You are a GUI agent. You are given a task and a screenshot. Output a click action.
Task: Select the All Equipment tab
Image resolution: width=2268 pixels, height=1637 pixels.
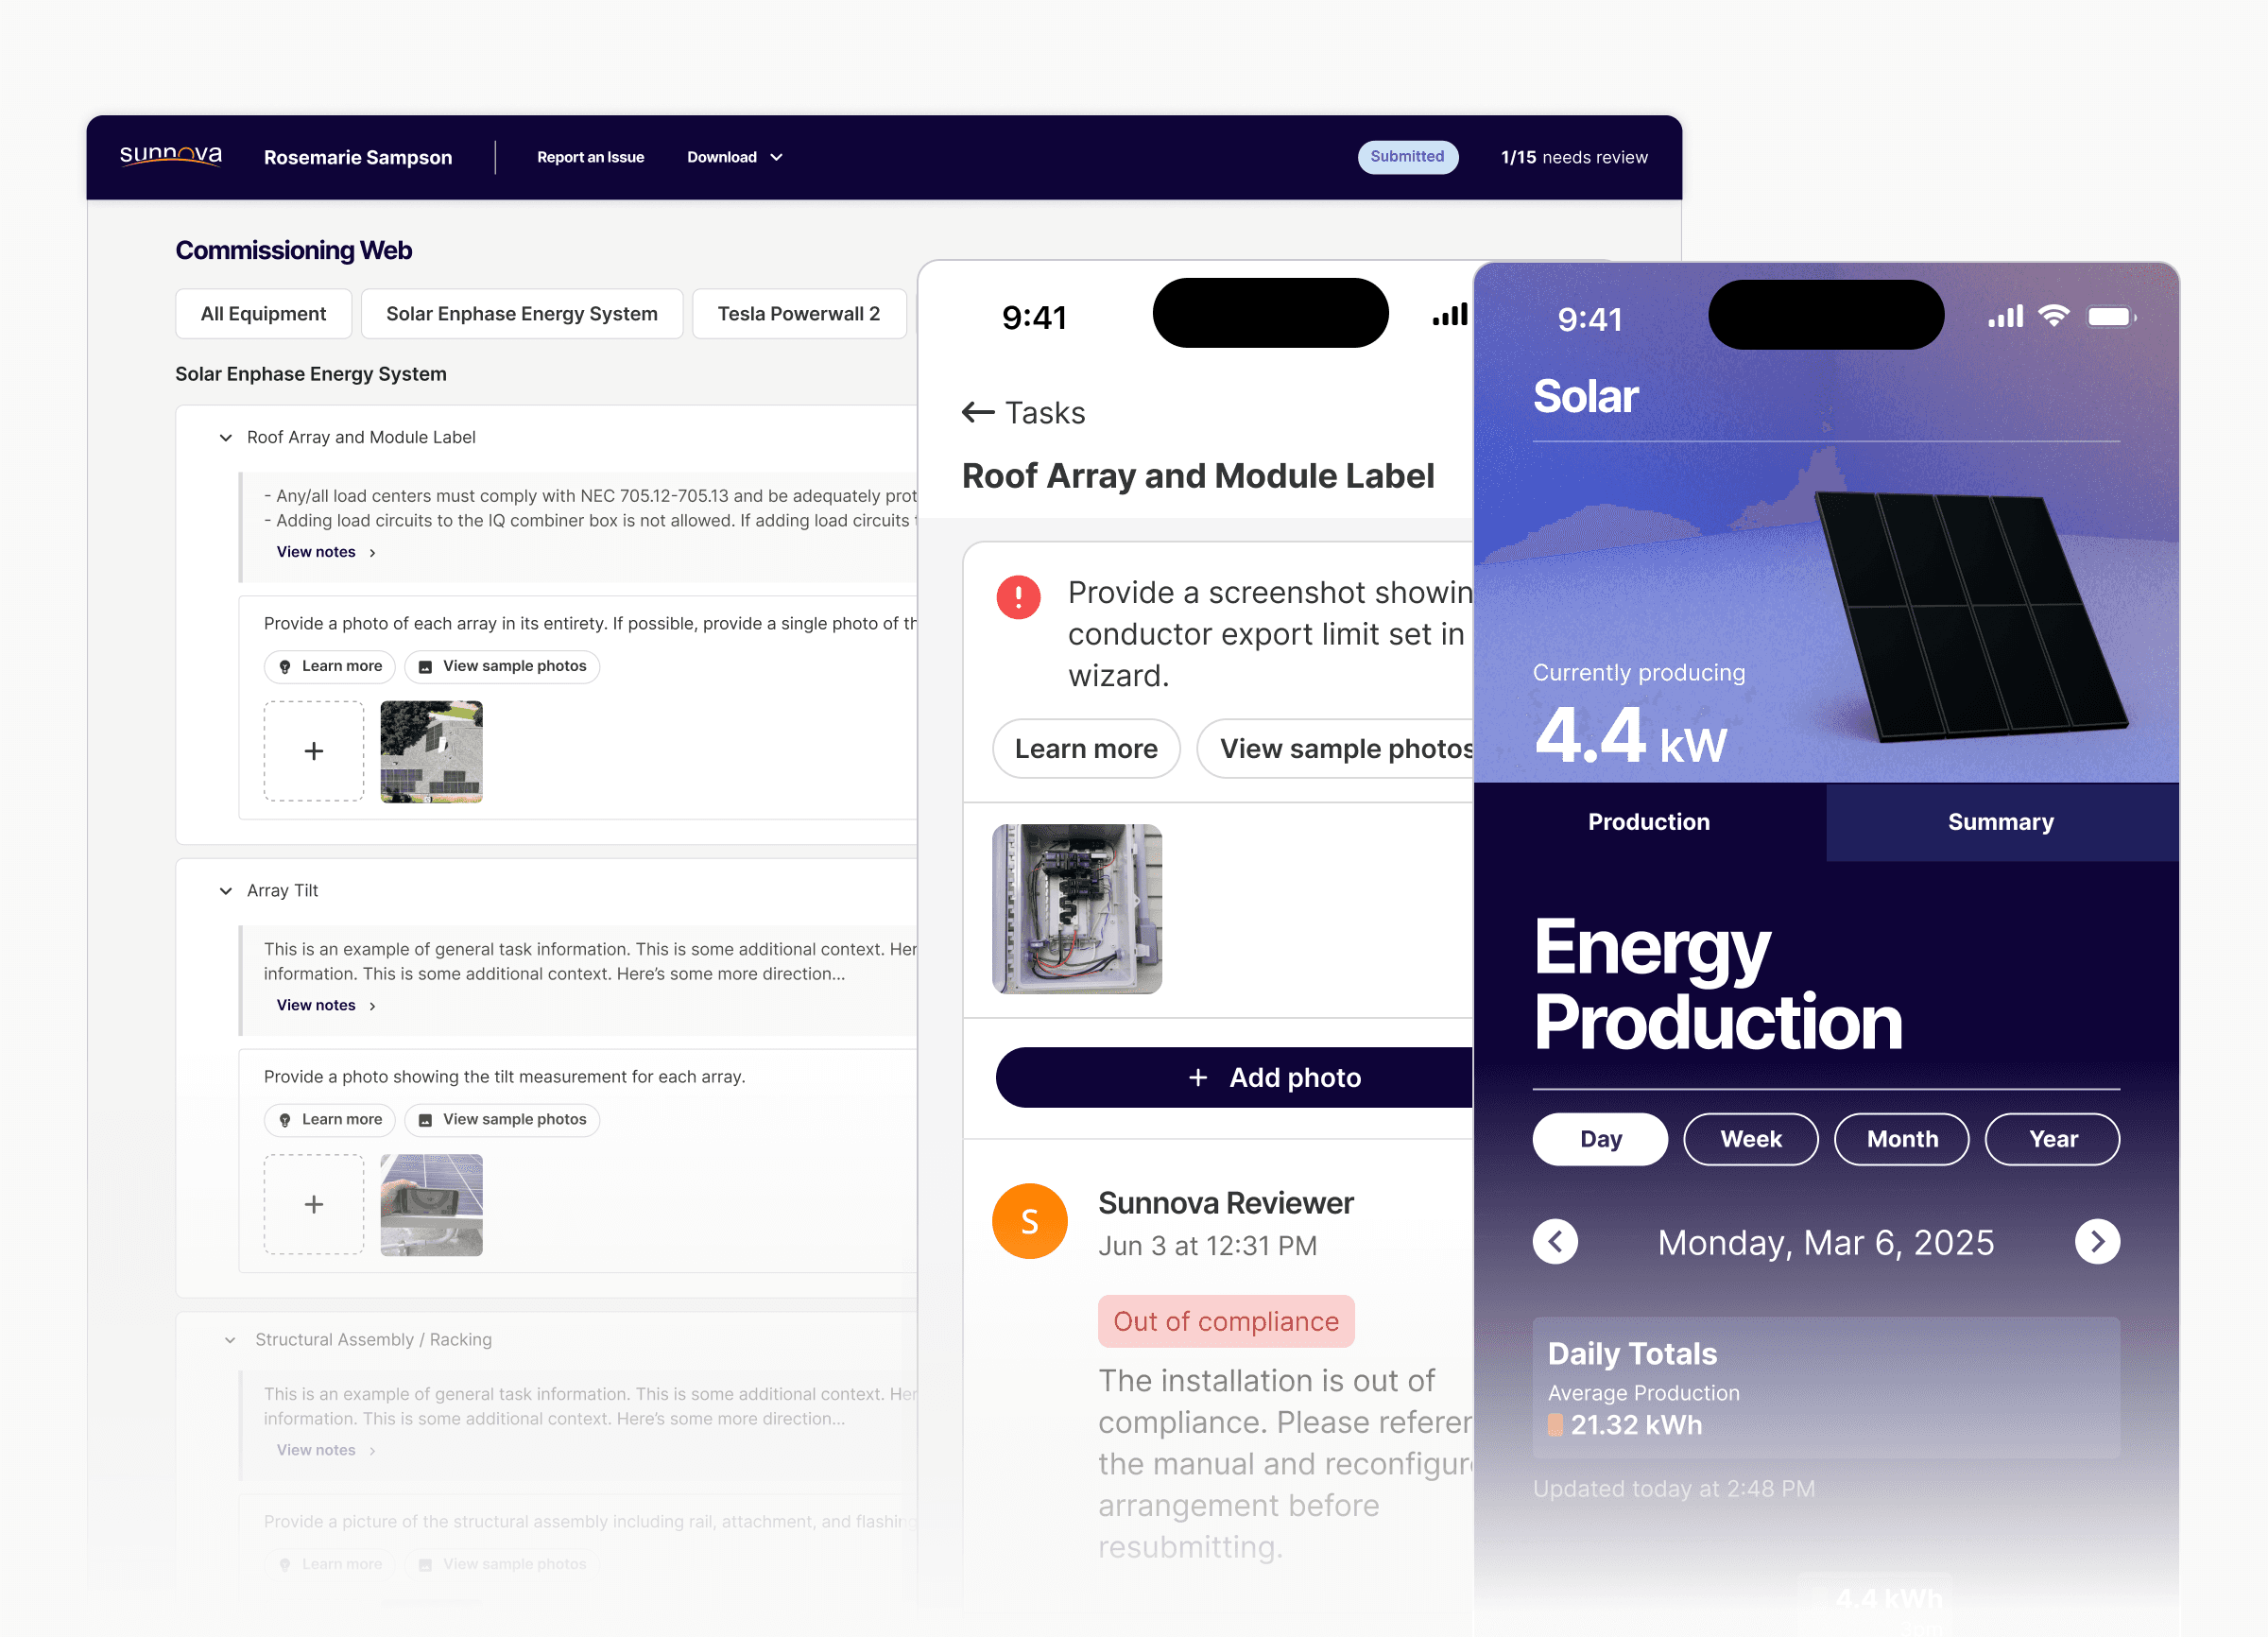coord(263,314)
